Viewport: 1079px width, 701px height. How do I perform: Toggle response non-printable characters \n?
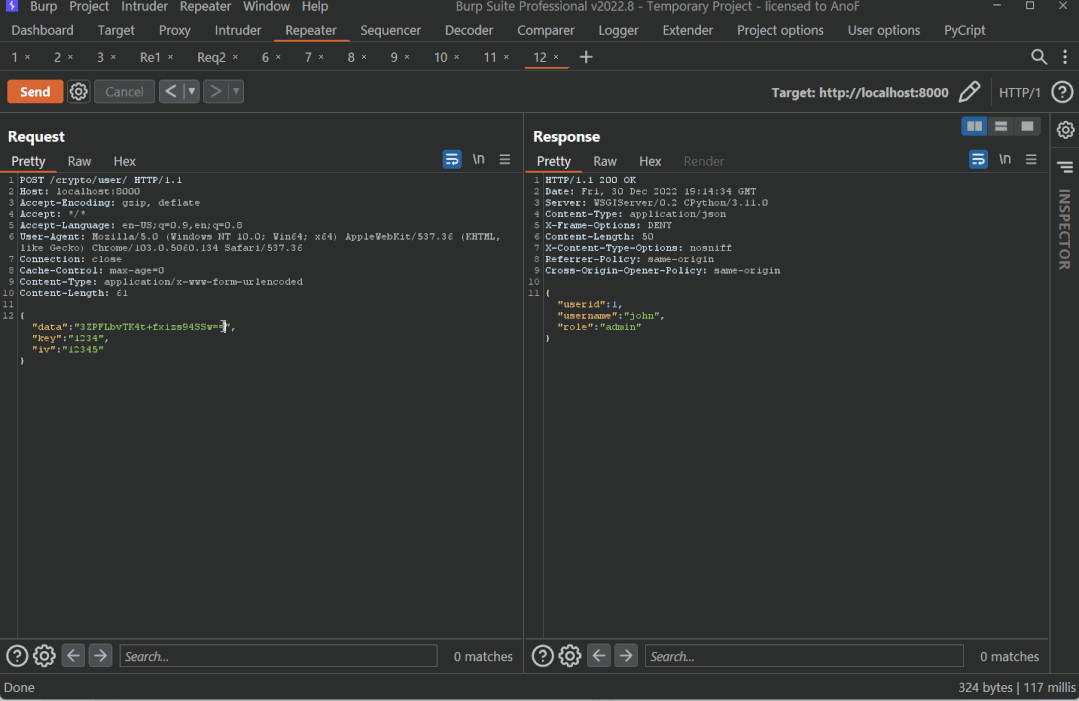click(1005, 160)
